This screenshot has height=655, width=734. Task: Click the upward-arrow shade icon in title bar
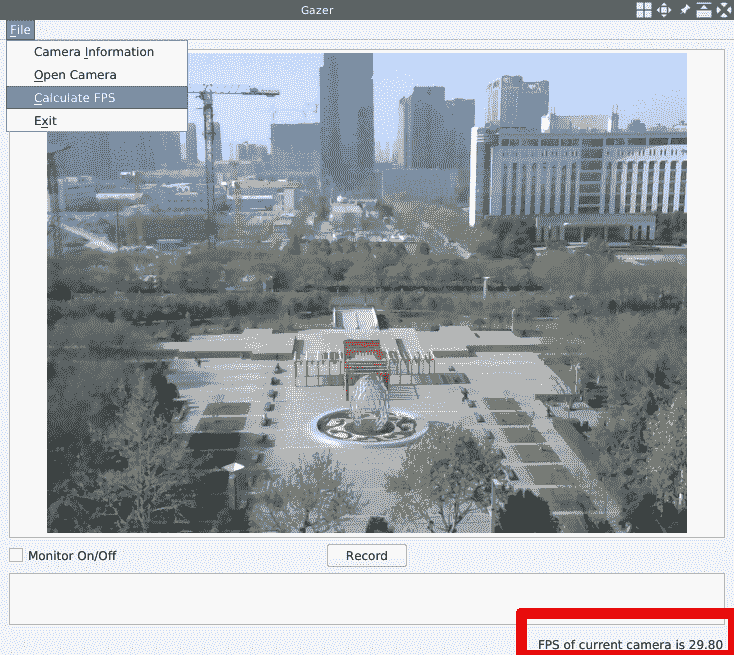704,10
